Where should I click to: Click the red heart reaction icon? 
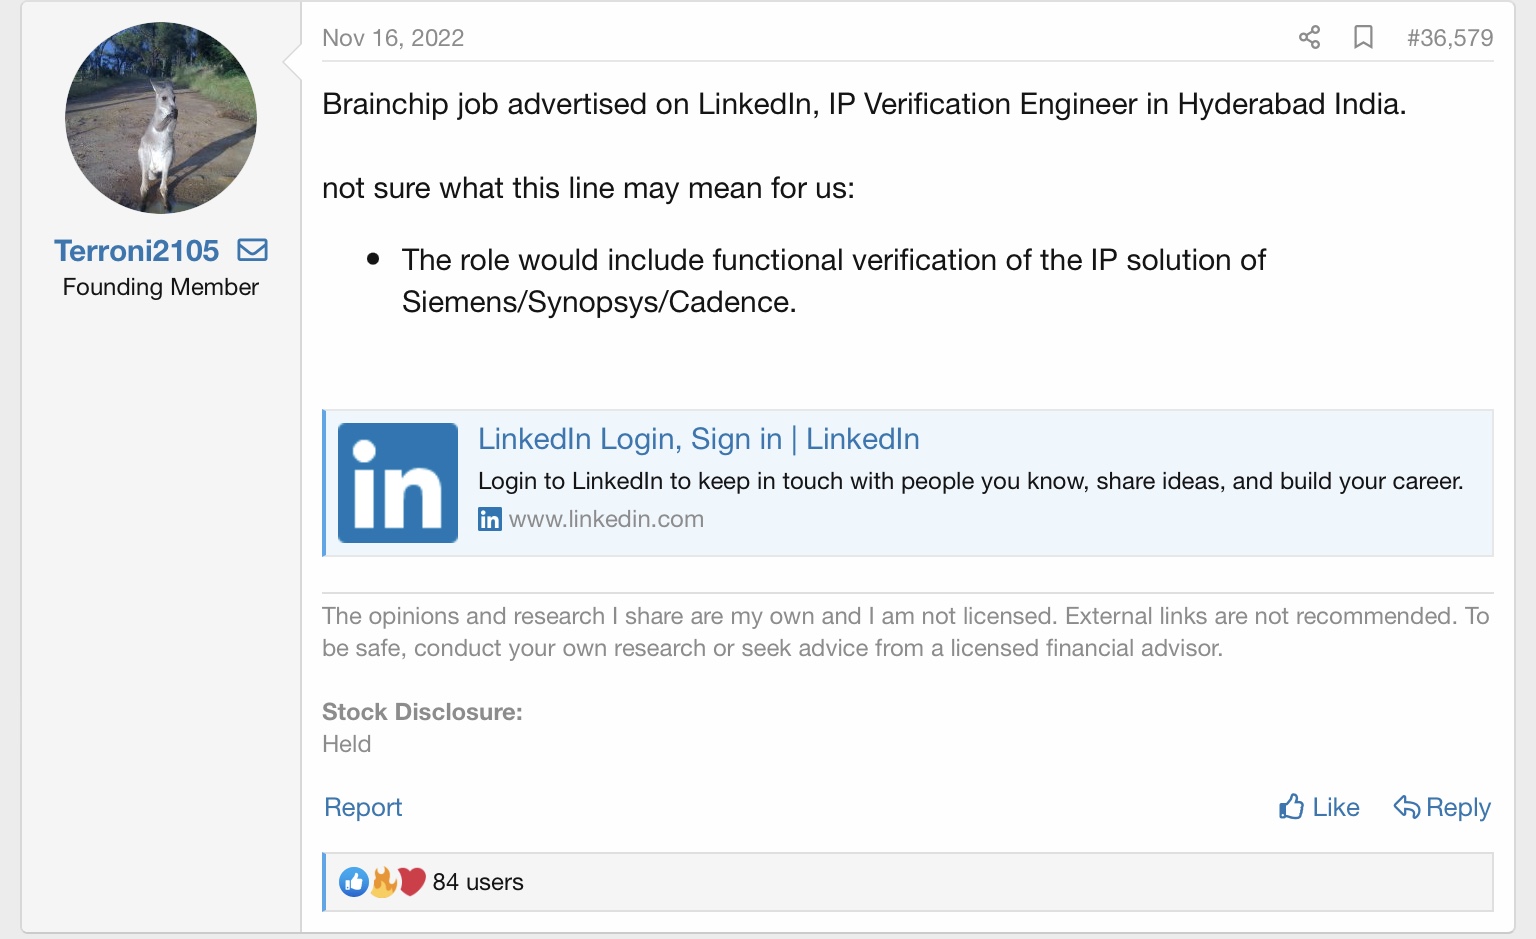412,881
